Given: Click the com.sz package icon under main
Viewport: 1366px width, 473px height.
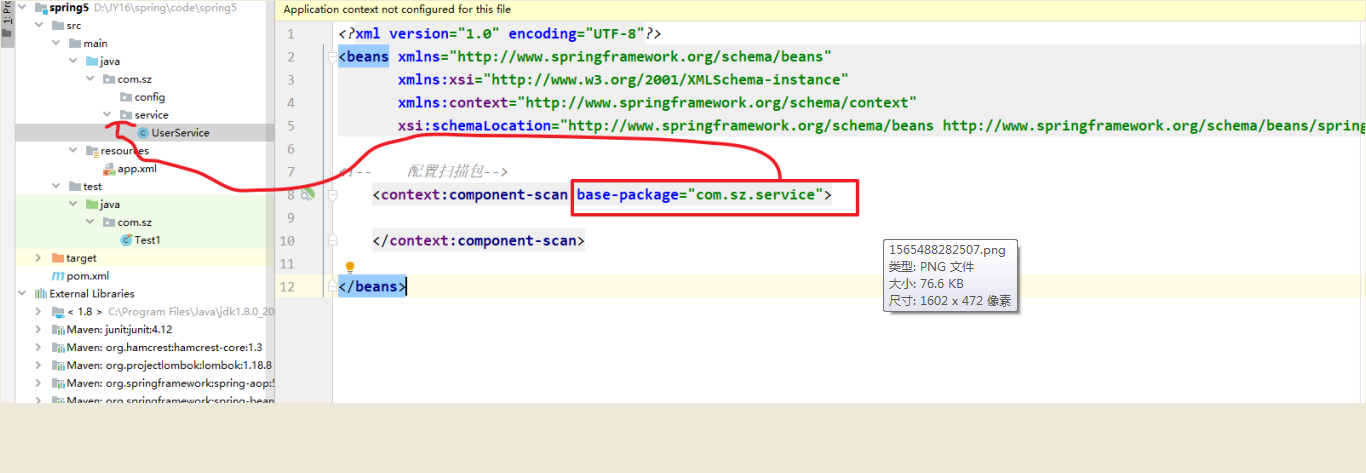Looking at the screenshot, I should tap(108, 80).
